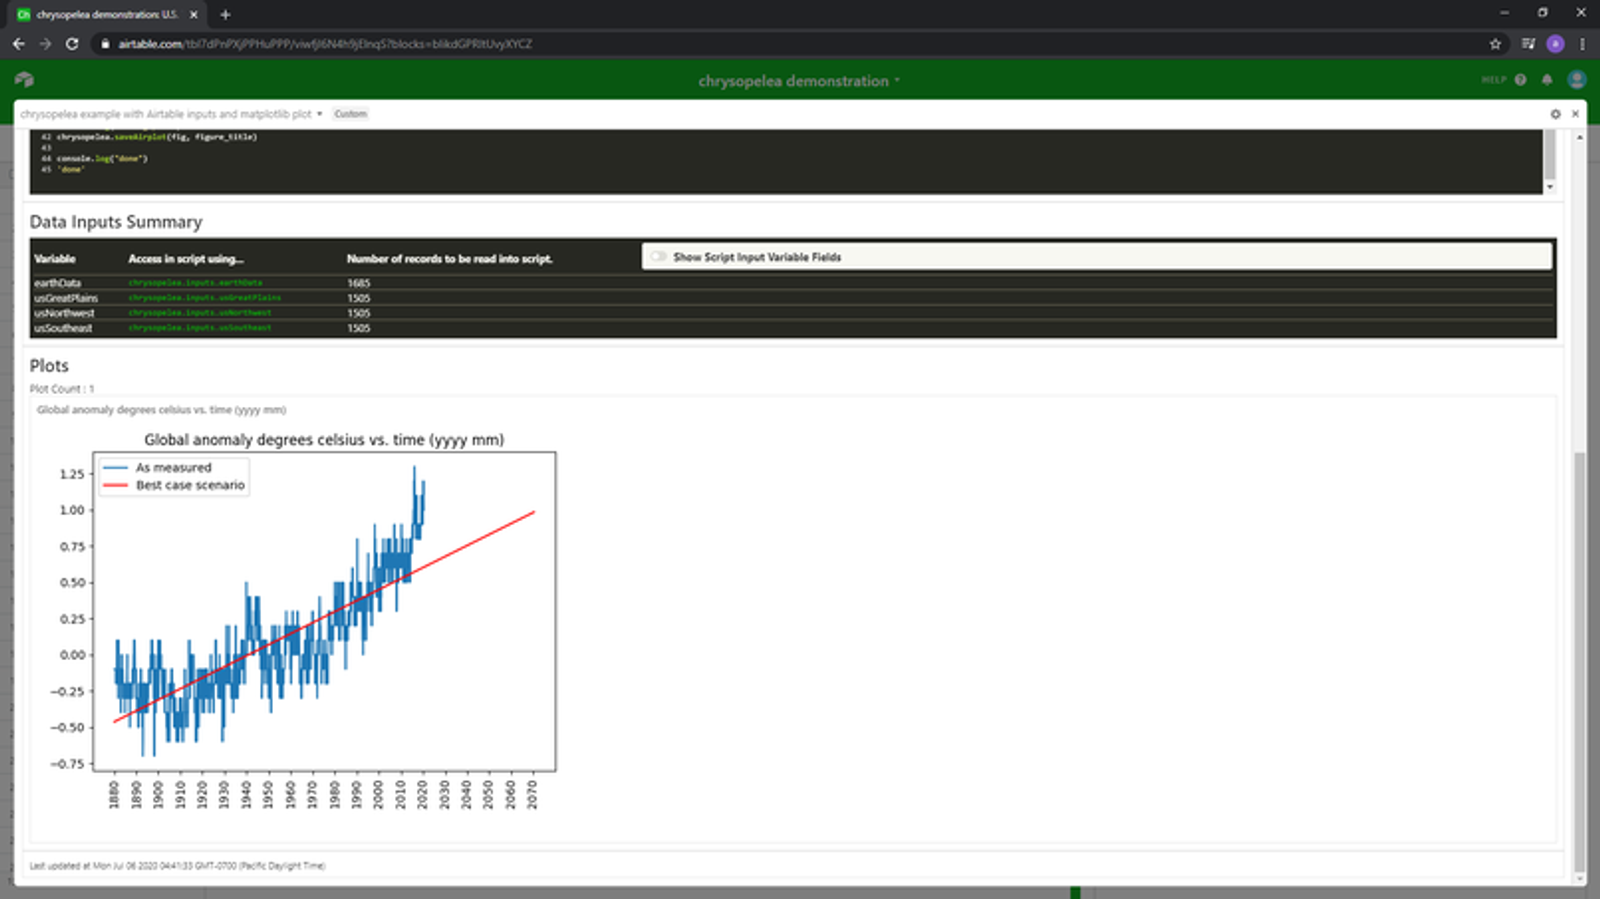Go back in the browser
Screen dimensions: 1600x899
[x=19, y=44]
